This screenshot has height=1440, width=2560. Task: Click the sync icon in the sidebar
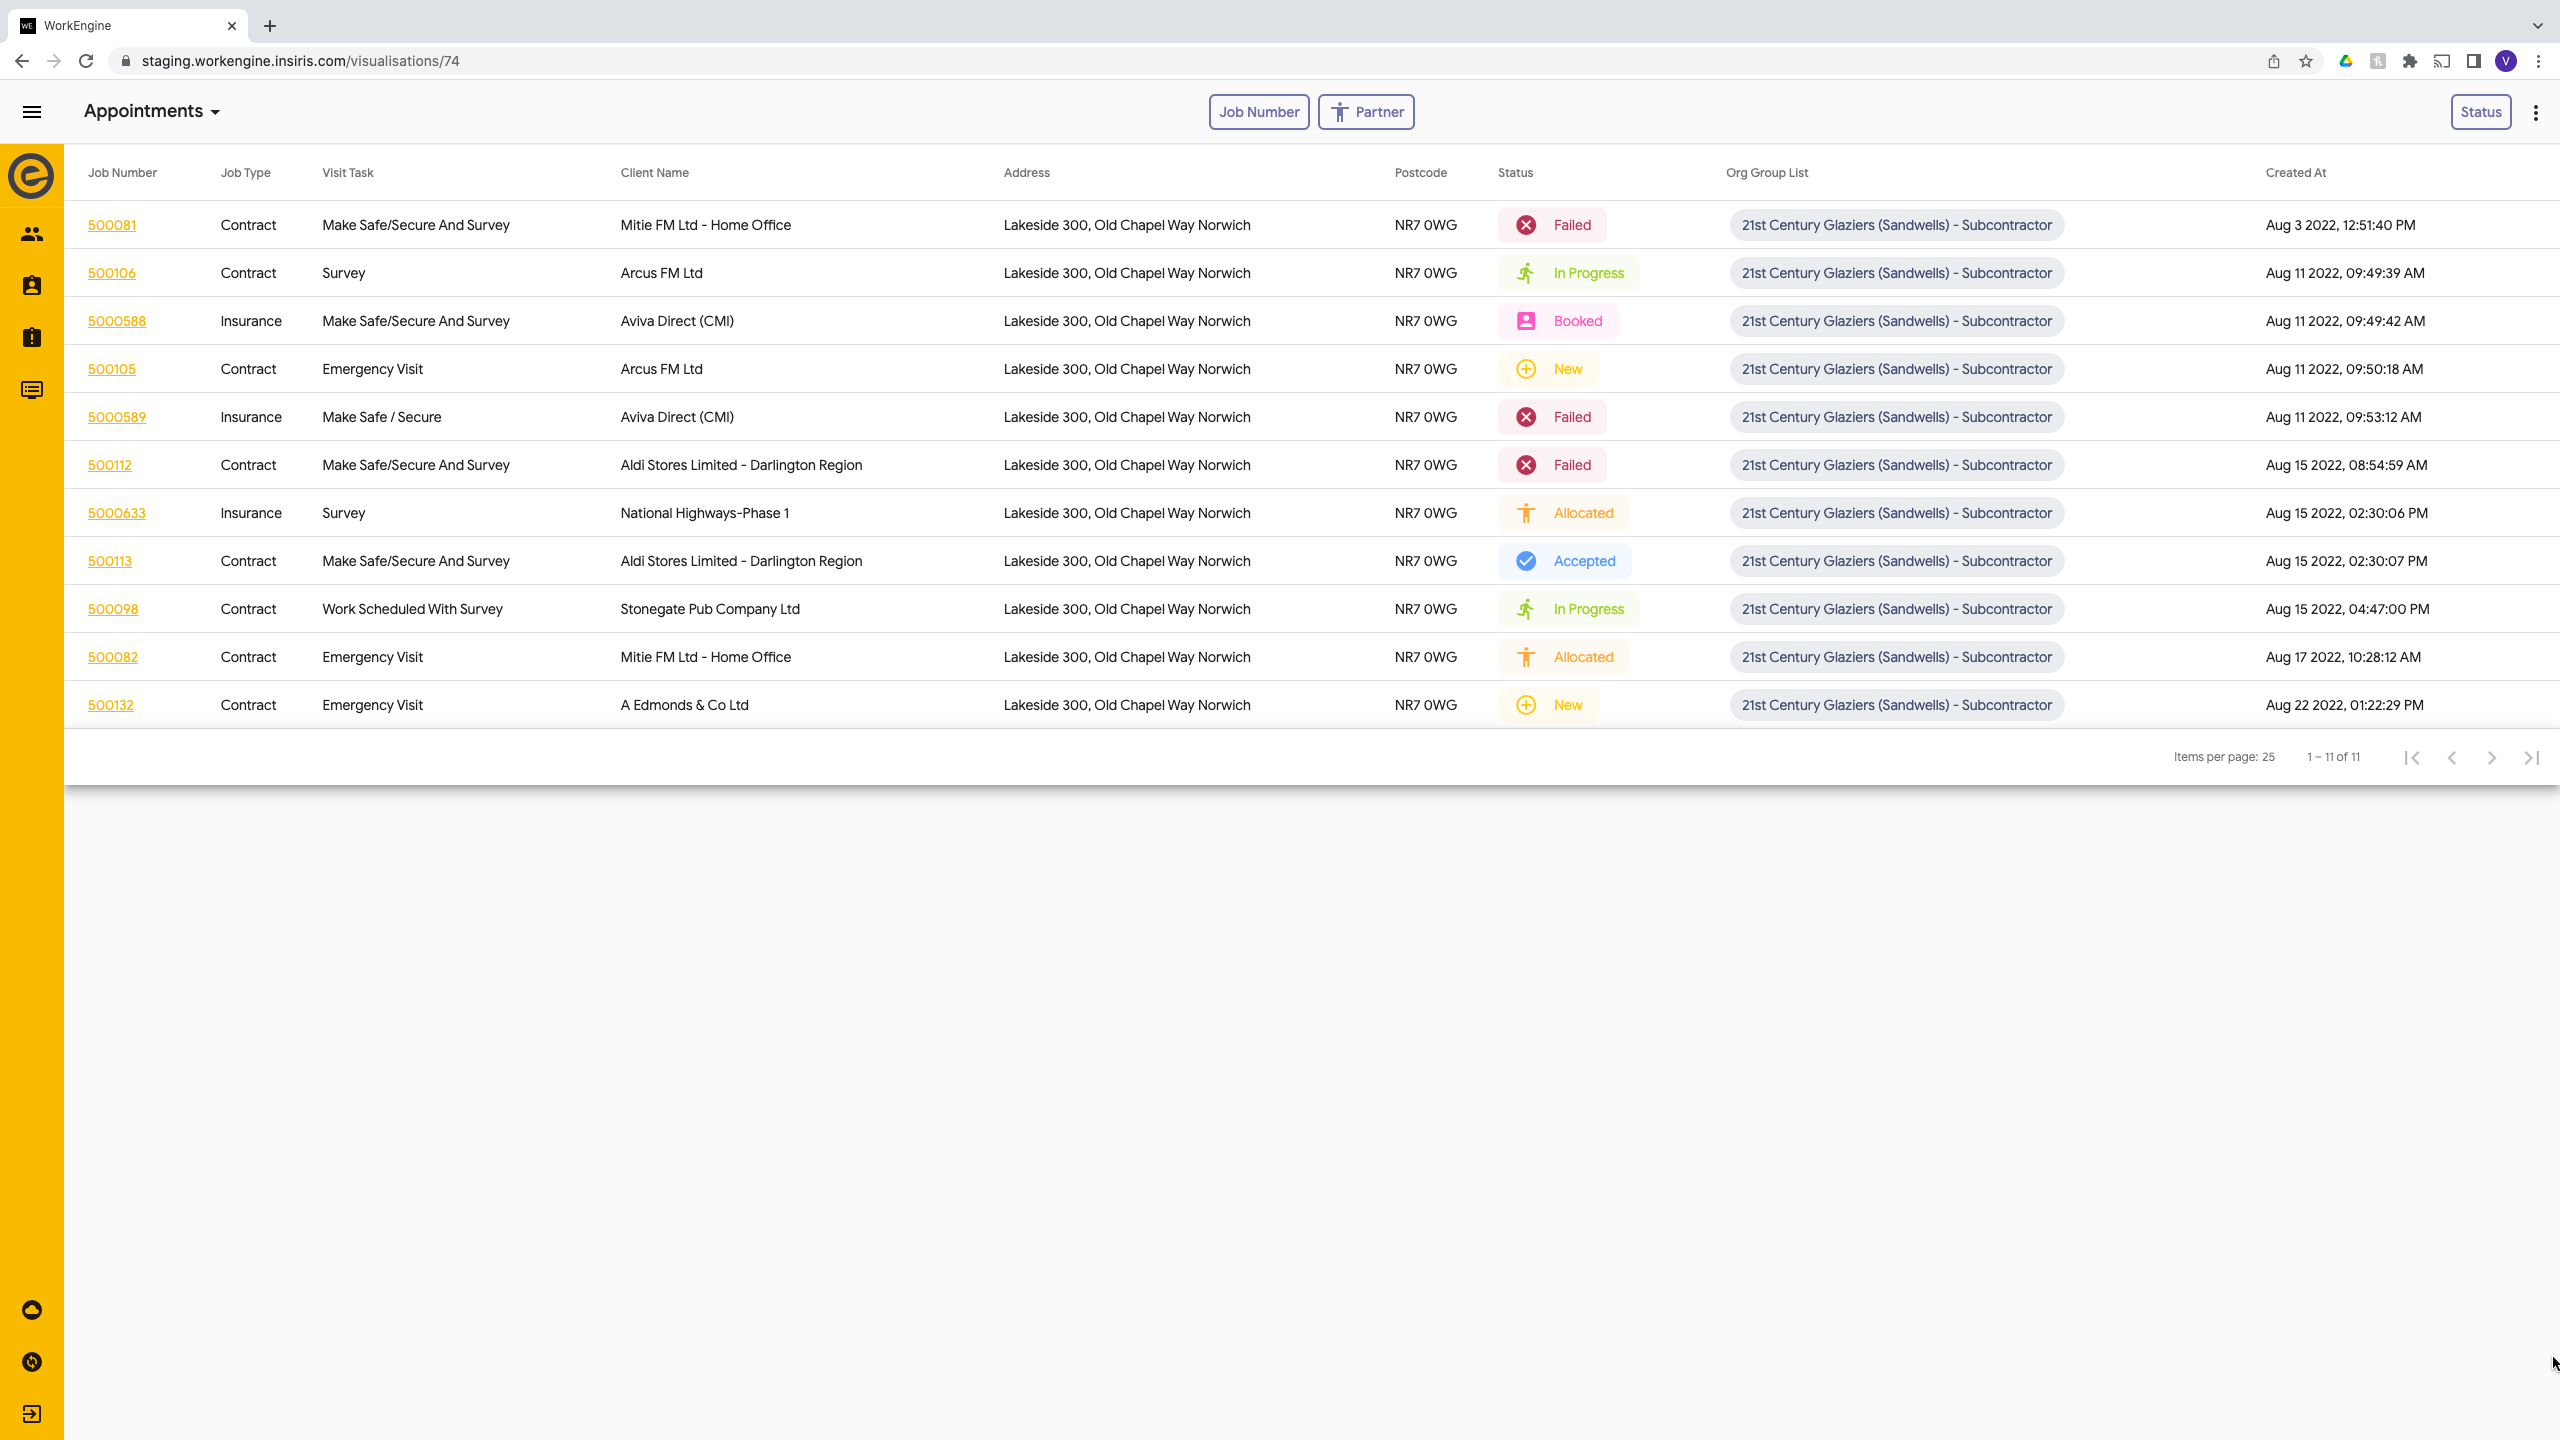tap(32, 1362)
